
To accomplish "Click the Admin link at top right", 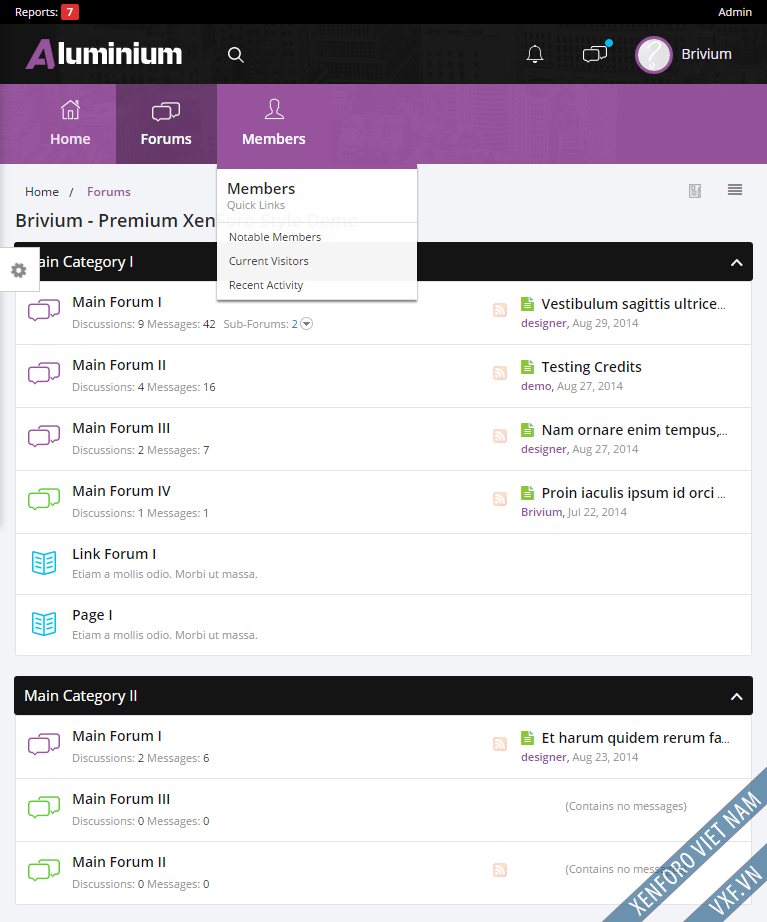I will click(734, 12).
